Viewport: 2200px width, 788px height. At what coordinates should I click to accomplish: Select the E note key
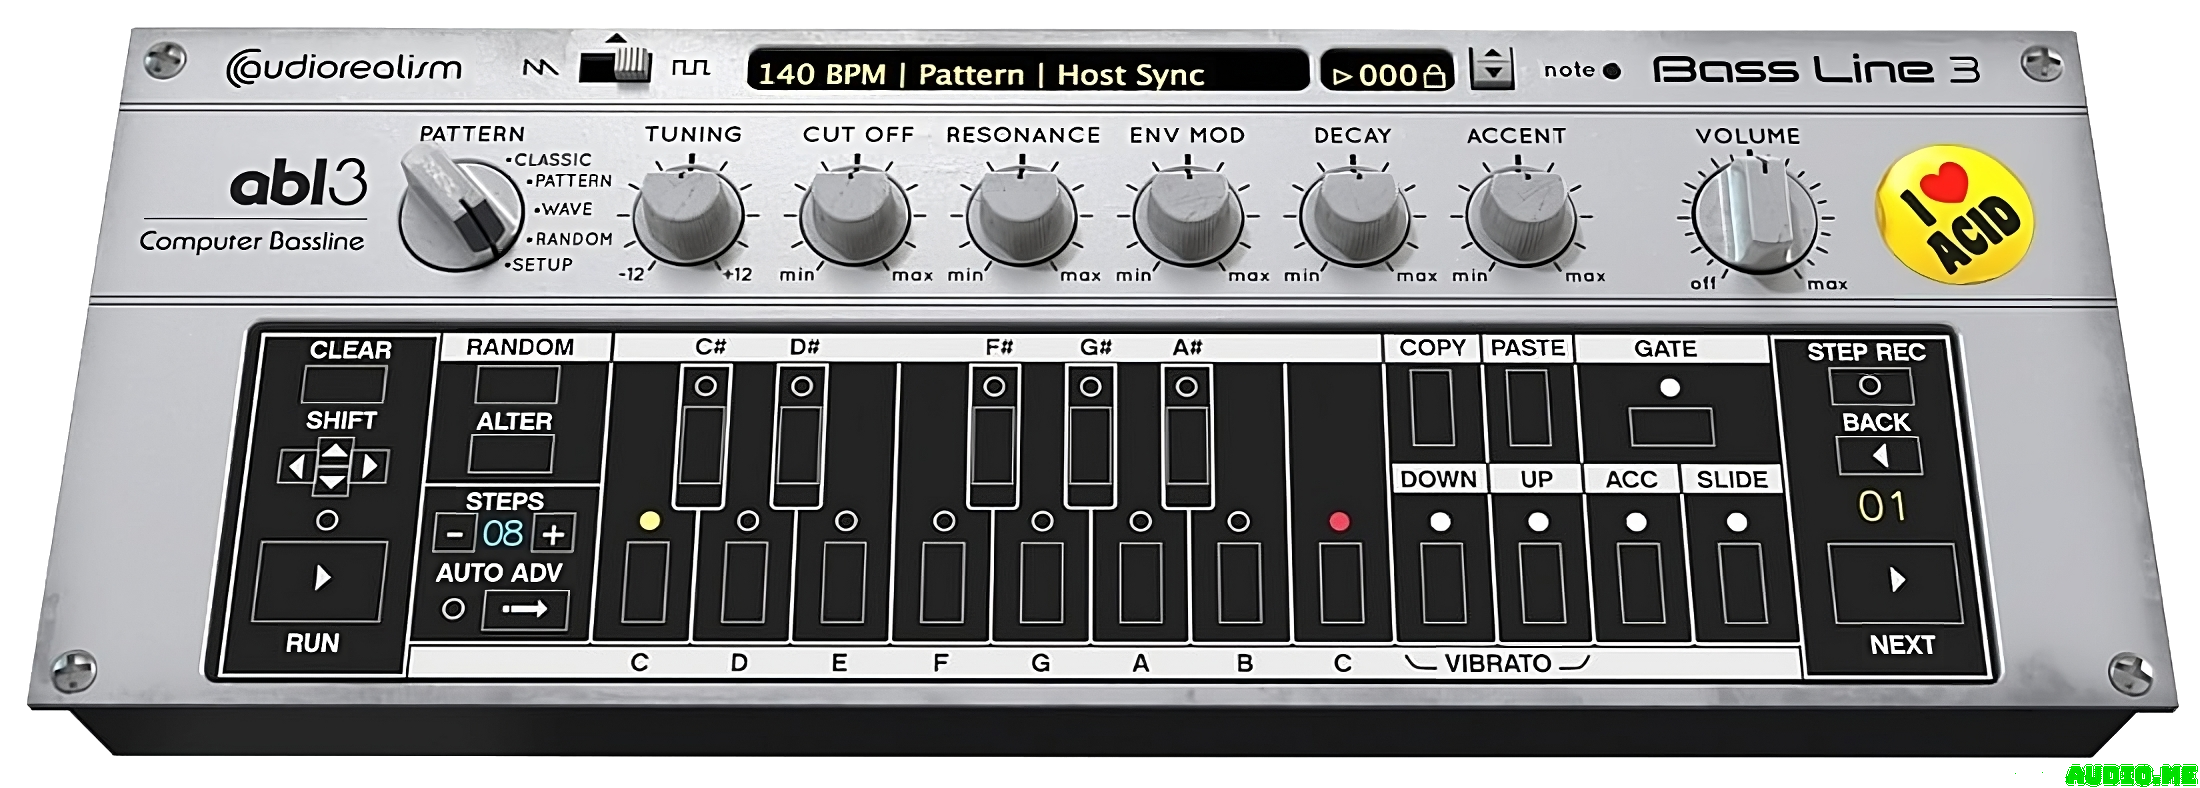click(x=843, y=583)
